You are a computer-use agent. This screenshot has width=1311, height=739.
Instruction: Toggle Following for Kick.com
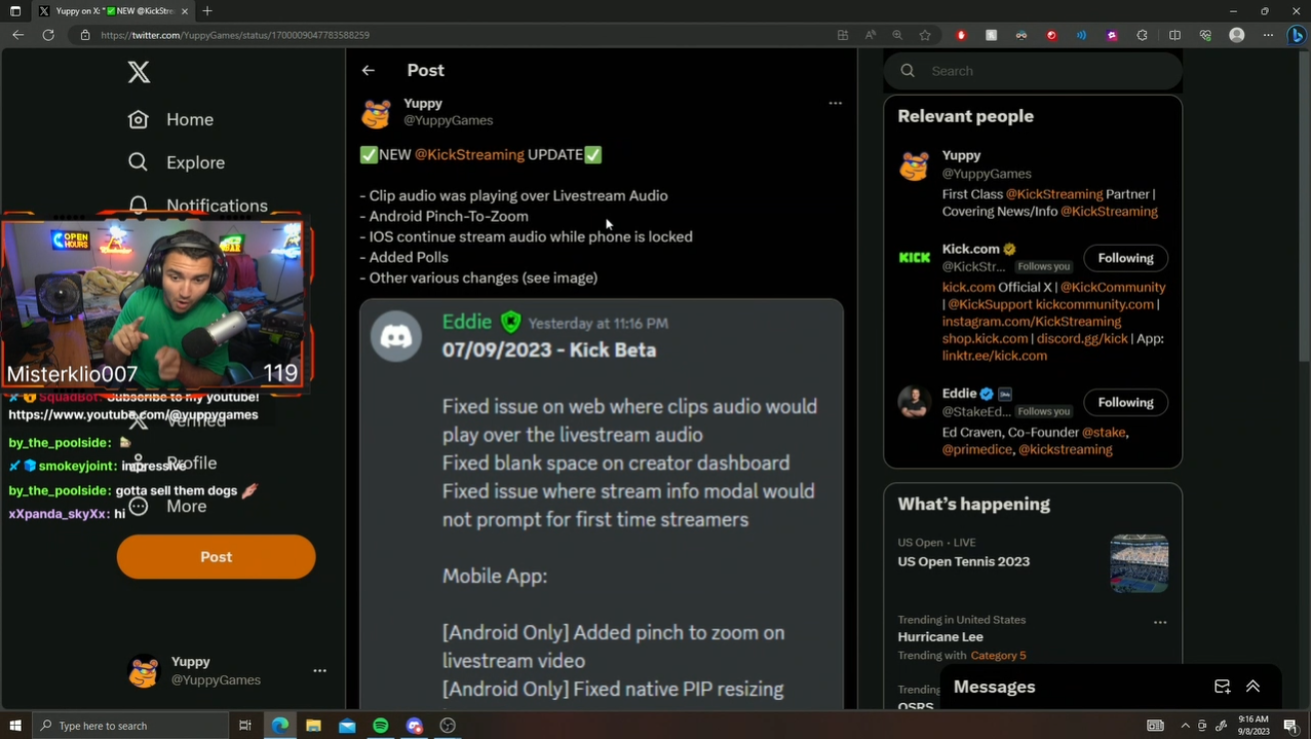point(1126,258)
